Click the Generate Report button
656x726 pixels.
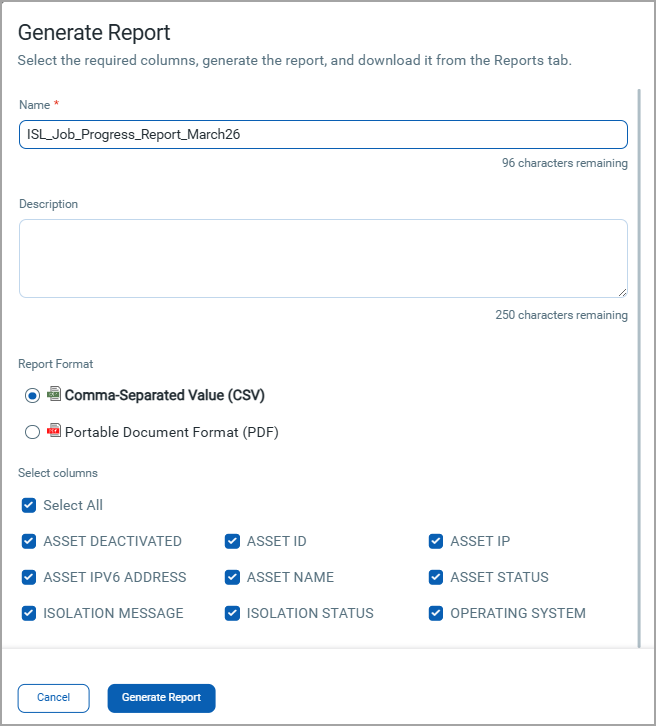coord(162,698)
